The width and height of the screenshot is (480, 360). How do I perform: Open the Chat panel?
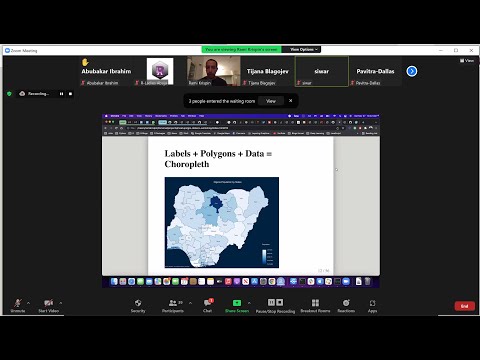point(208,306)
